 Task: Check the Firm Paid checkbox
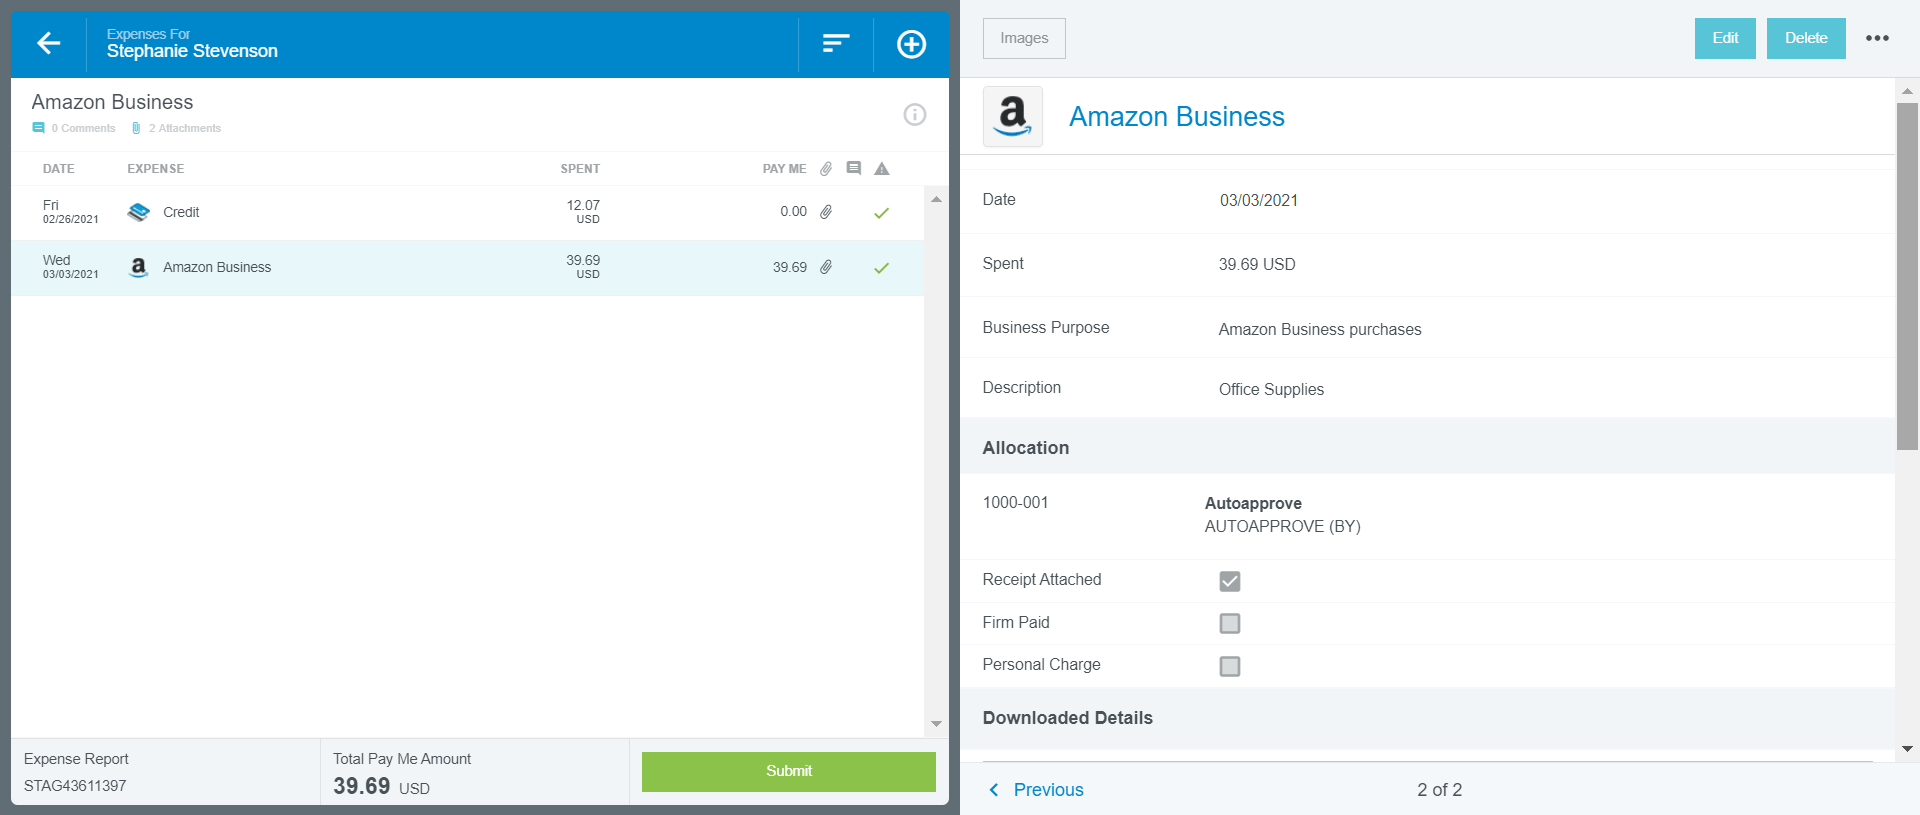(1229, 623)
